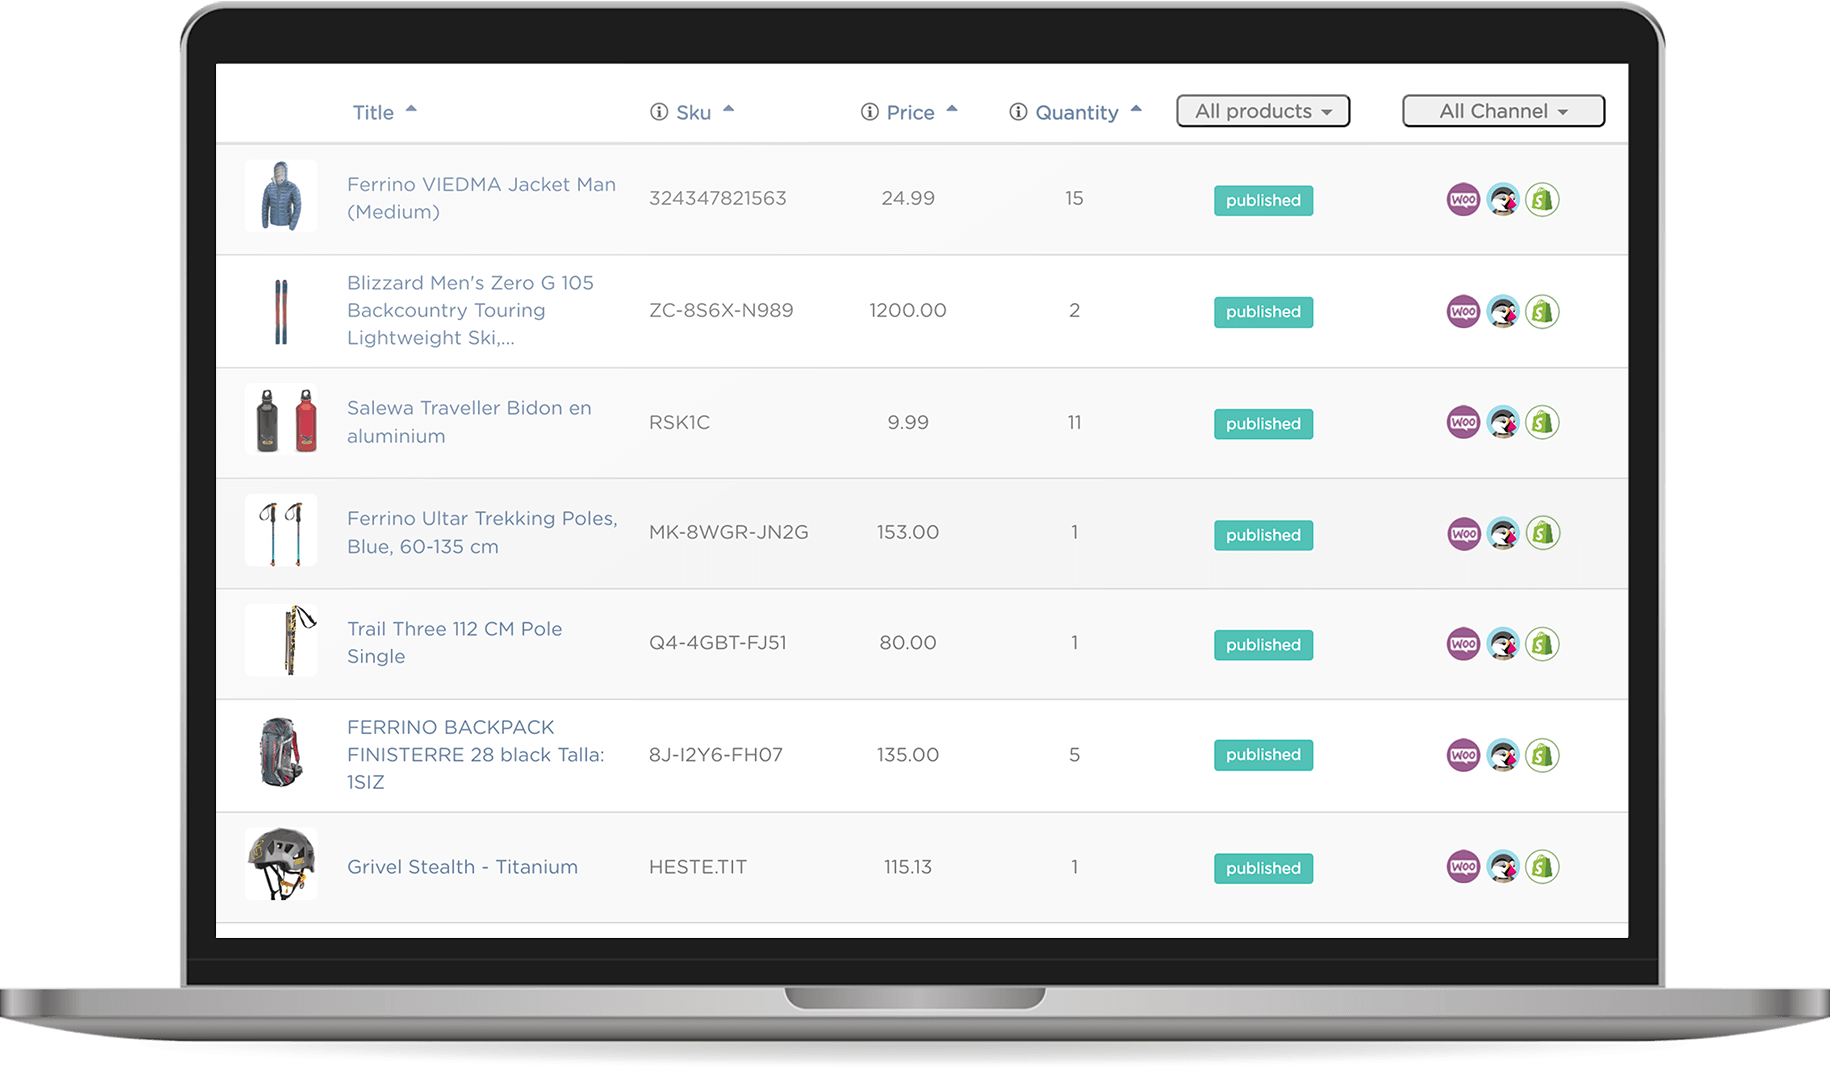Click the Title column sort arrow
Screen dimensions: 1830x1080
pyautogui.click(x=413, y=108)
